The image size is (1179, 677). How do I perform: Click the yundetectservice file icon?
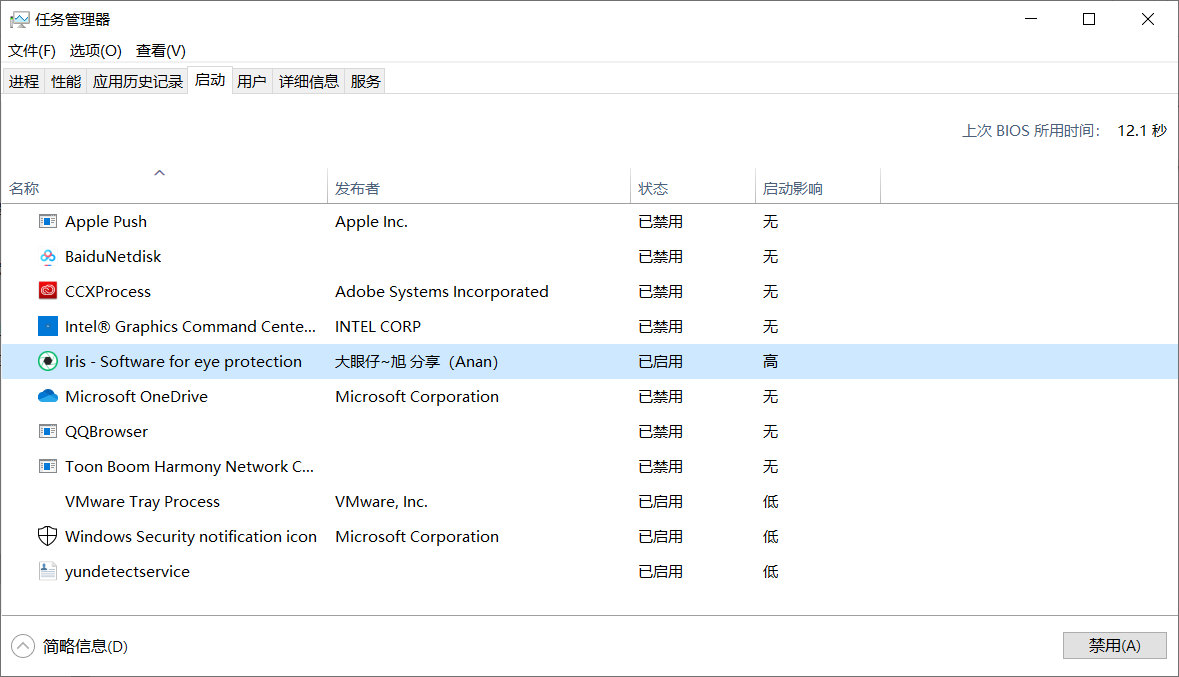(x=47, y=572)
